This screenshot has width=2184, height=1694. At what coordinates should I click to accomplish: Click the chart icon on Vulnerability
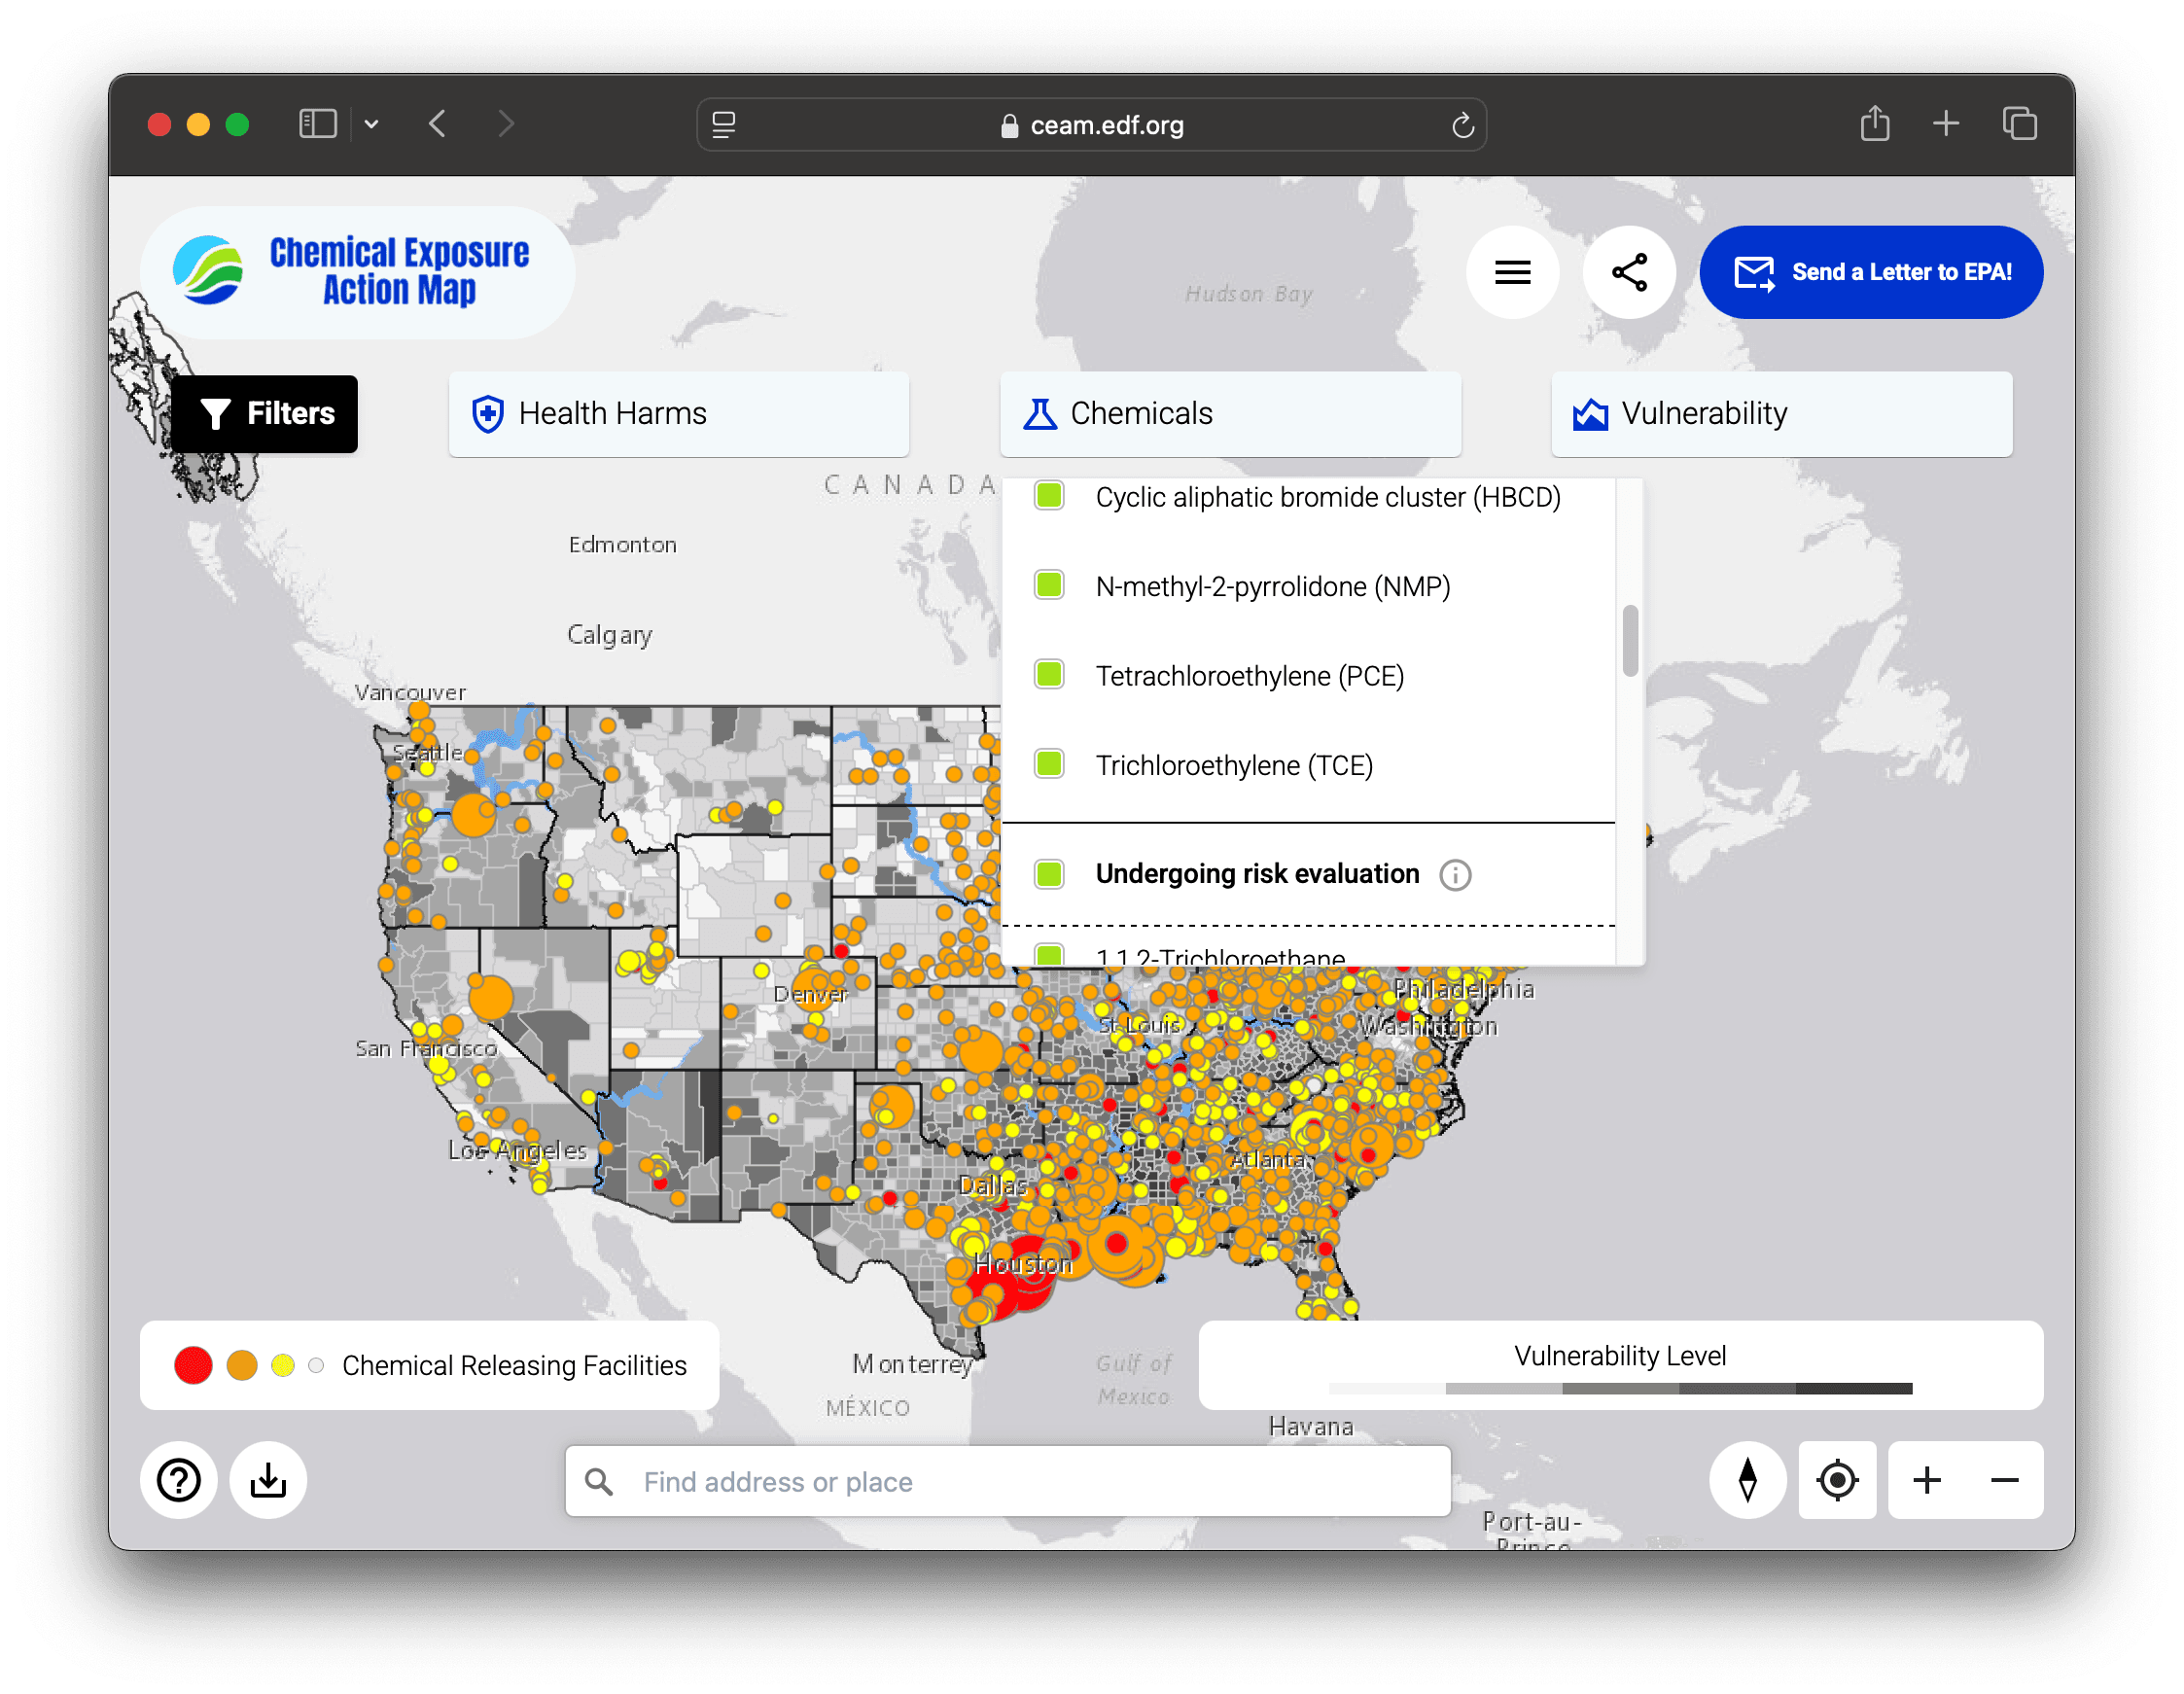coord(1590,413)
